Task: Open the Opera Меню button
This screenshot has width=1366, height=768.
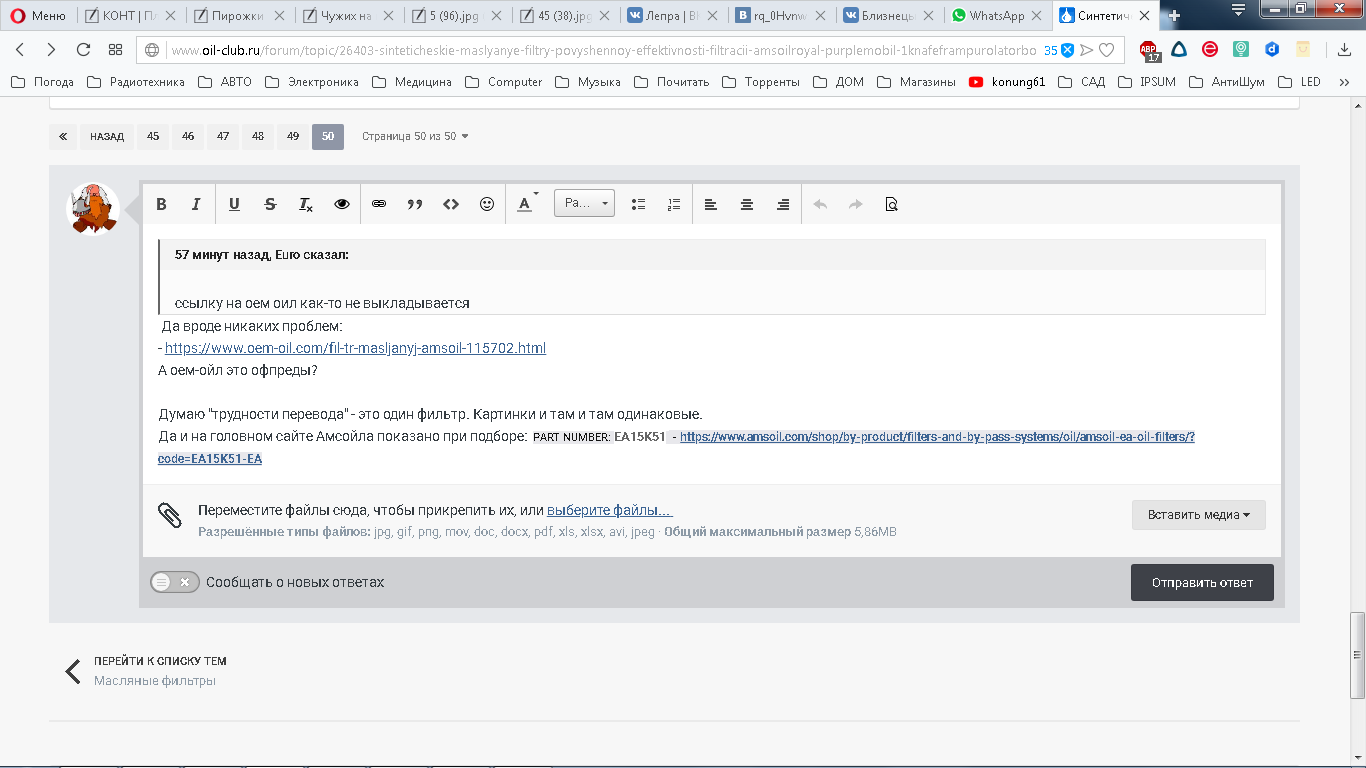Action: (38, 16)
